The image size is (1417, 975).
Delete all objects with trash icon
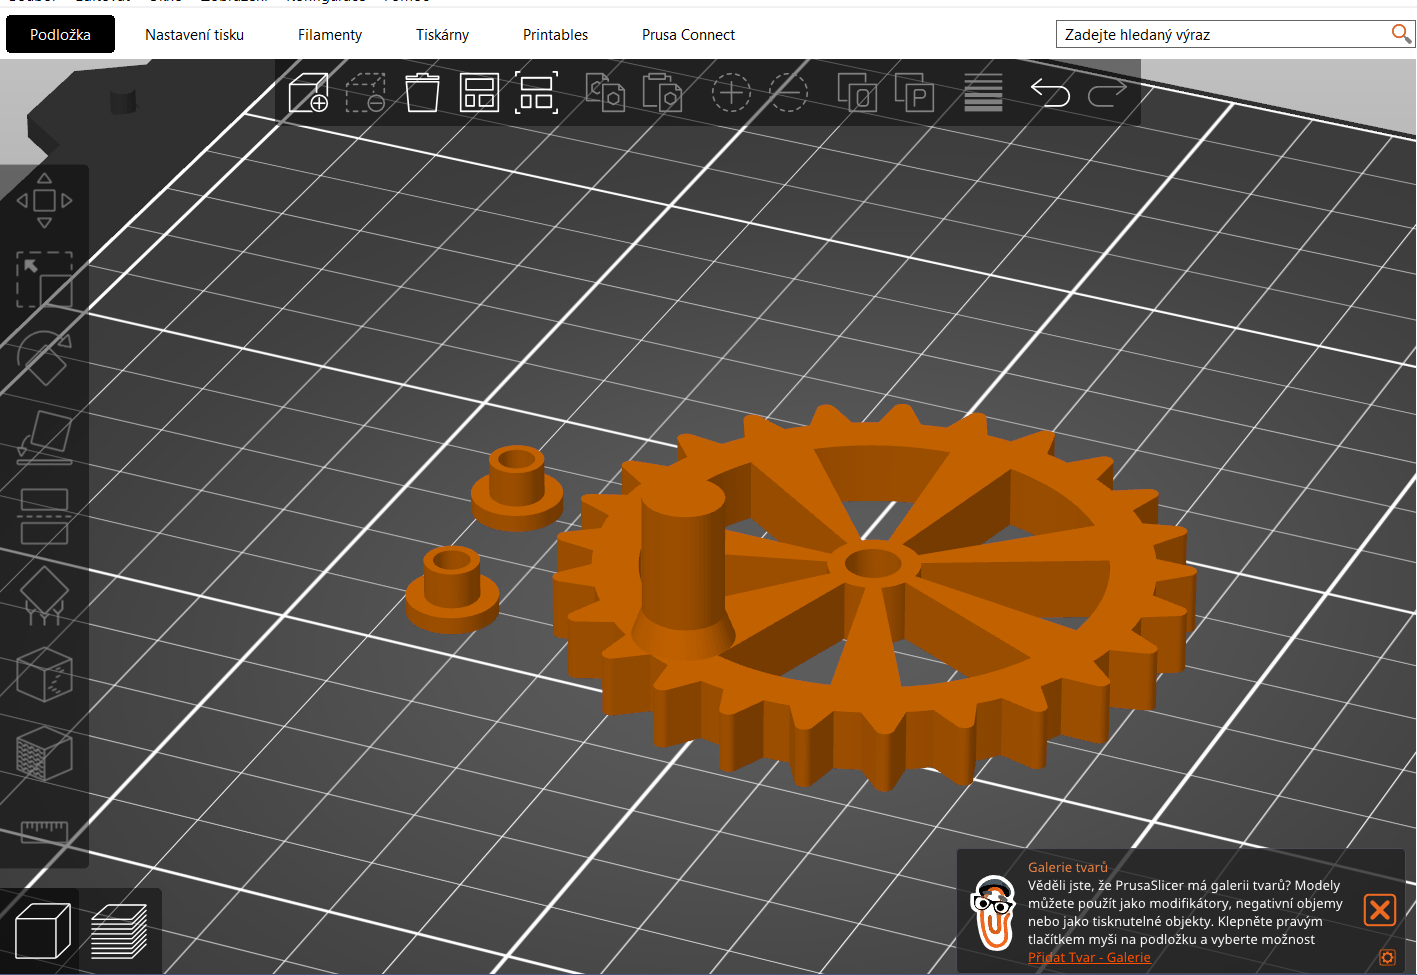pos(422,93)
